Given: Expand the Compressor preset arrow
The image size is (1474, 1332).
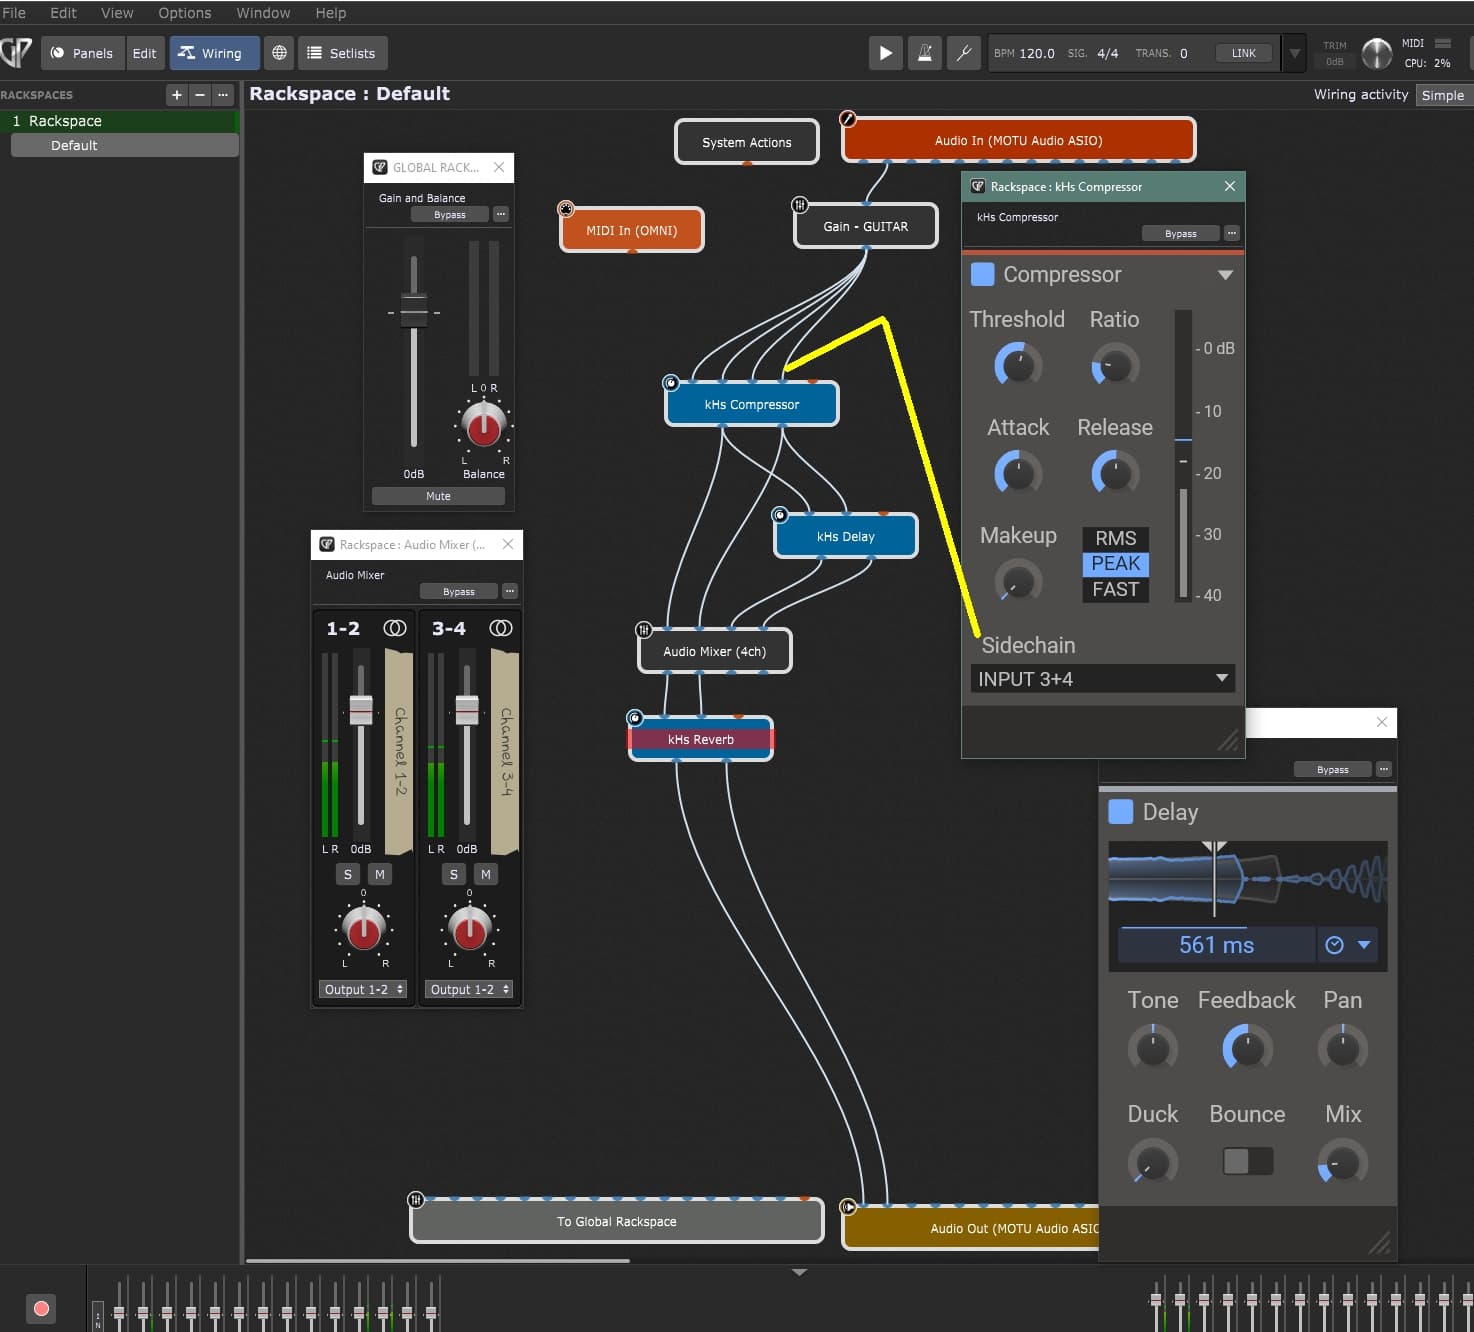Looking at the screenshot, I should click(1225, 275).
